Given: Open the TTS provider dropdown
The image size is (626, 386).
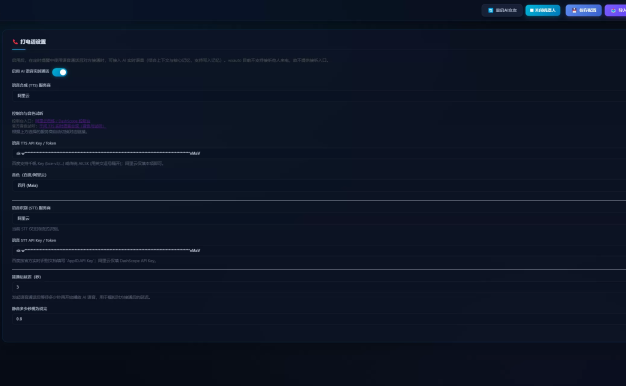Looking at the screenshot, I should [319, 96].
